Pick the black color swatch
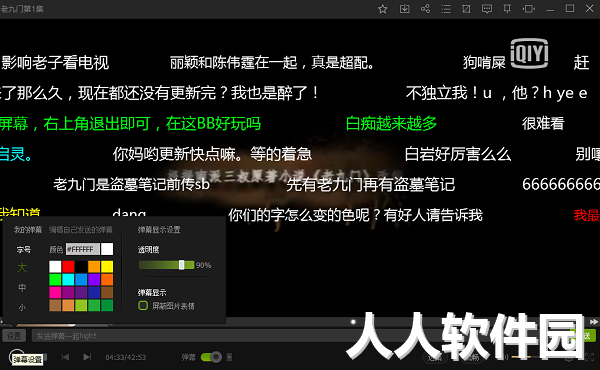The width and height of the screenshot is (600, 370). coord(81,267)
